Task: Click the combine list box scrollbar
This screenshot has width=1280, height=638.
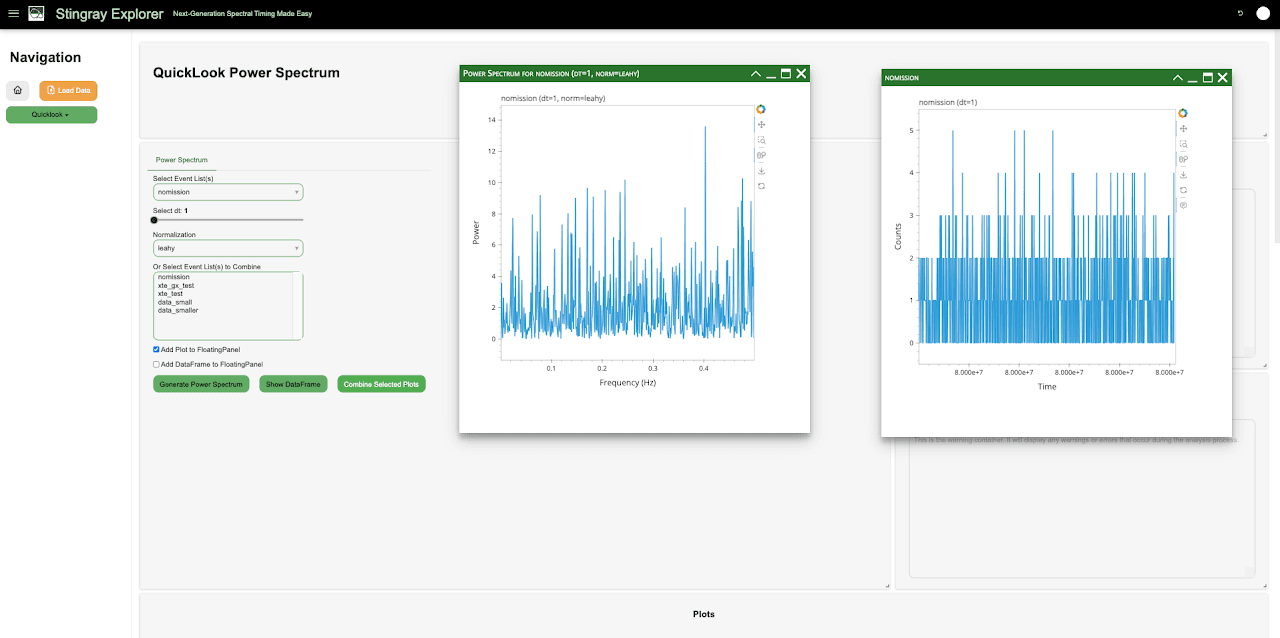Action: pyautogui.click(x=297, y=305)
